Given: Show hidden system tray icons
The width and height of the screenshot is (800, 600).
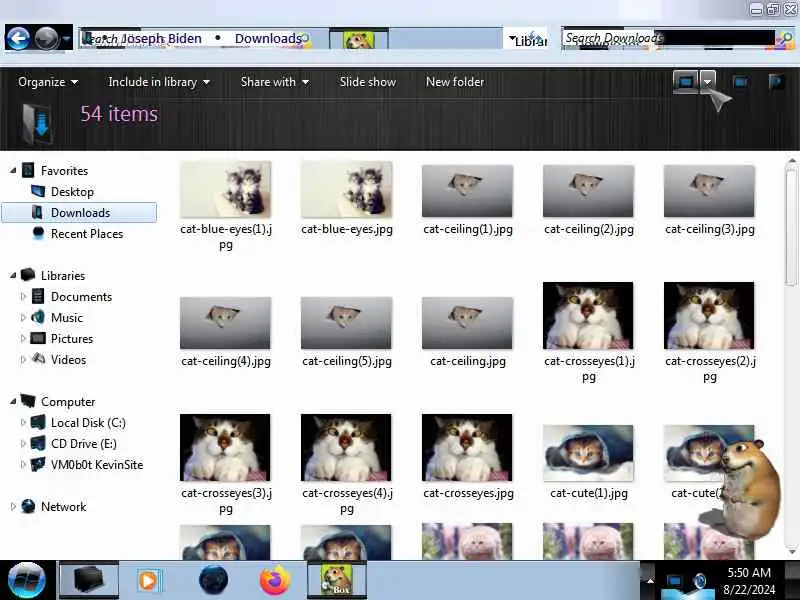Looking at the screenshot, I should pos(649,581).
